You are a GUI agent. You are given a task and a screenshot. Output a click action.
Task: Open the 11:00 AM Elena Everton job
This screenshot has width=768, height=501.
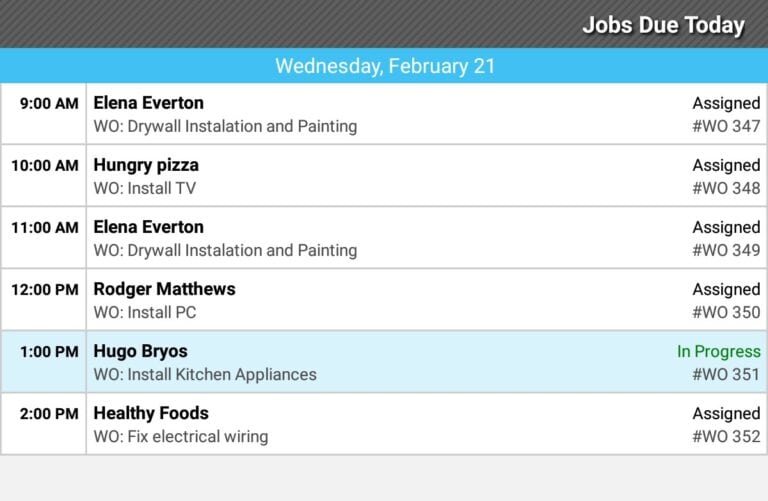tap(148, 227)
